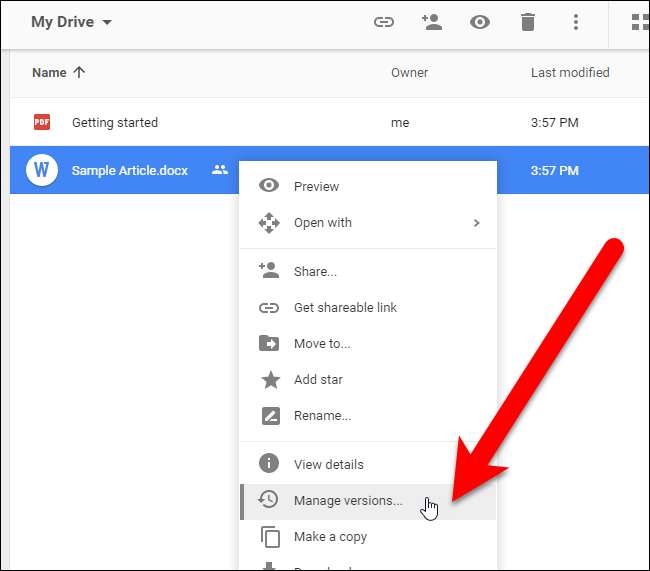
Task: Select Get shareable link menu entry
Action: tap(345, 307)
